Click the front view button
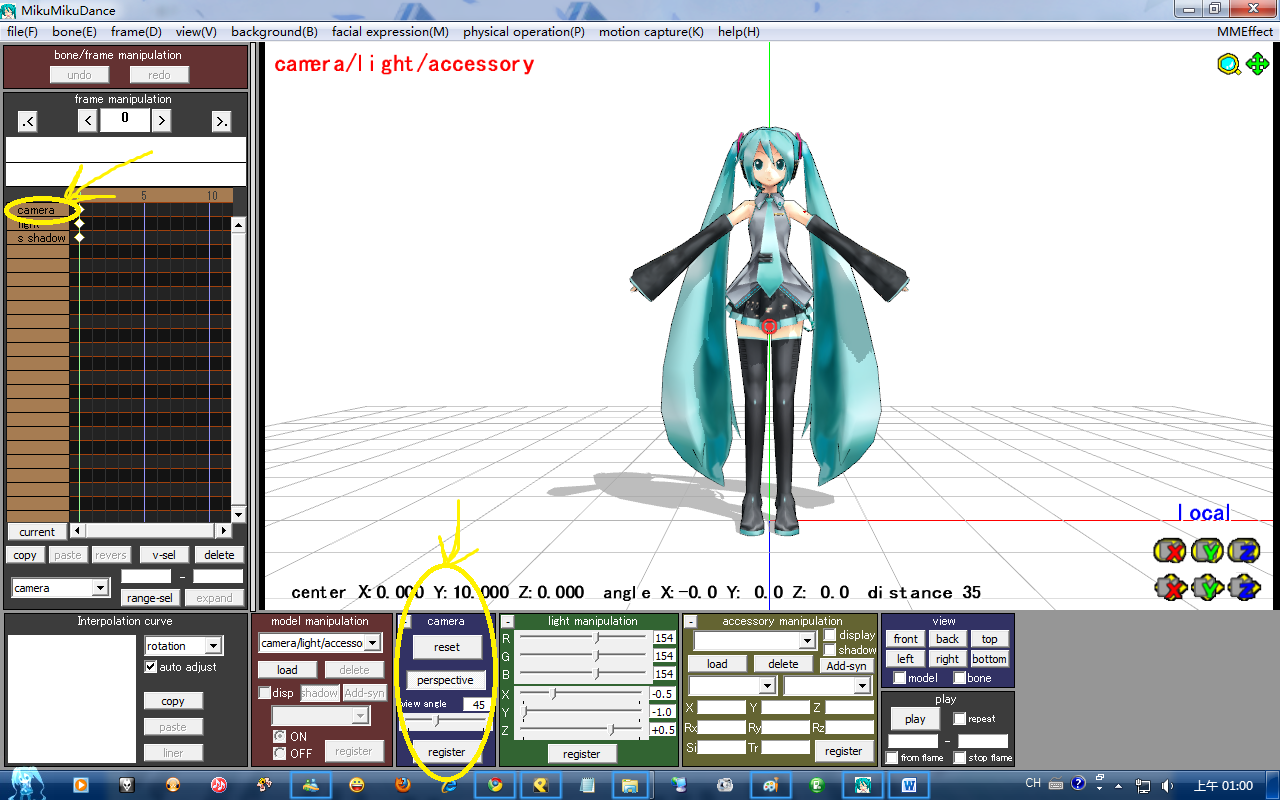The width and height of the screenshot is (1280, 800). [906, 639]
